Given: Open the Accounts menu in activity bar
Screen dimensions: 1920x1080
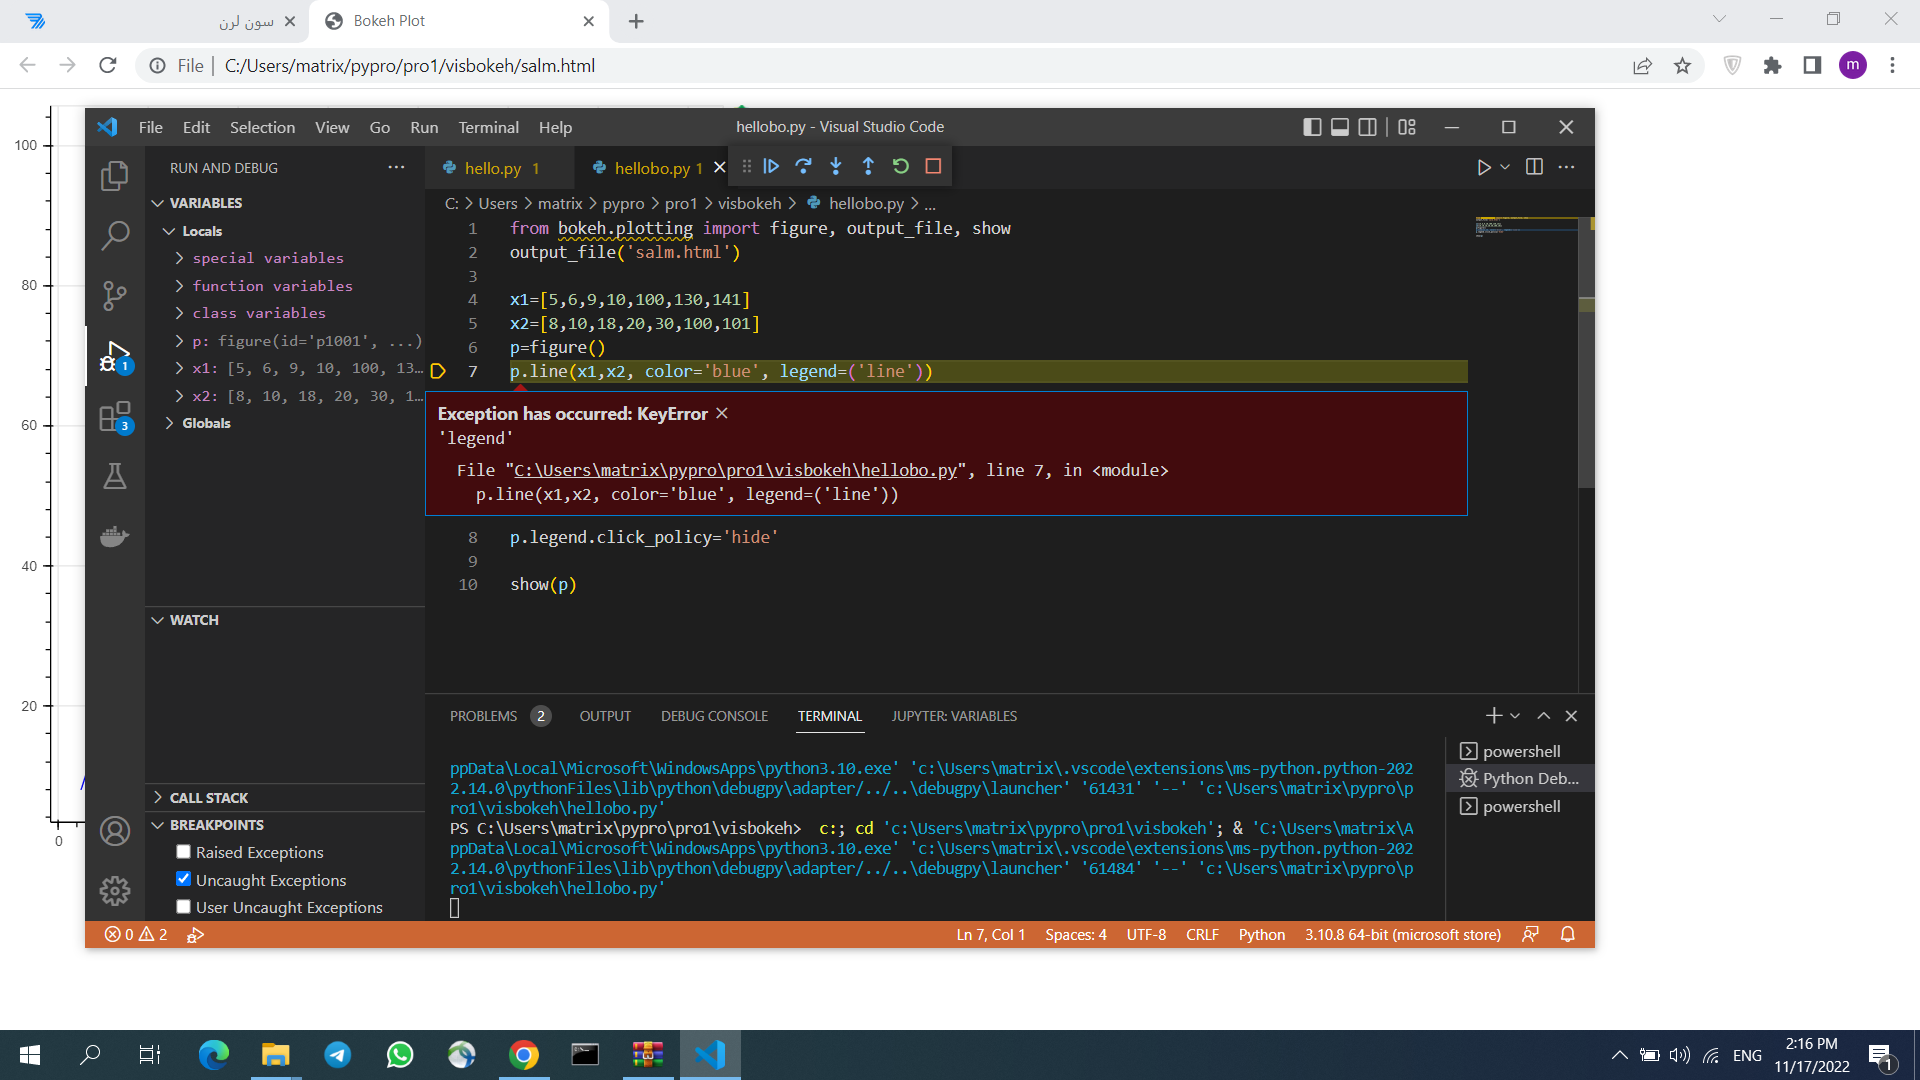Looking at the screenshot, I should coord(115,831).
